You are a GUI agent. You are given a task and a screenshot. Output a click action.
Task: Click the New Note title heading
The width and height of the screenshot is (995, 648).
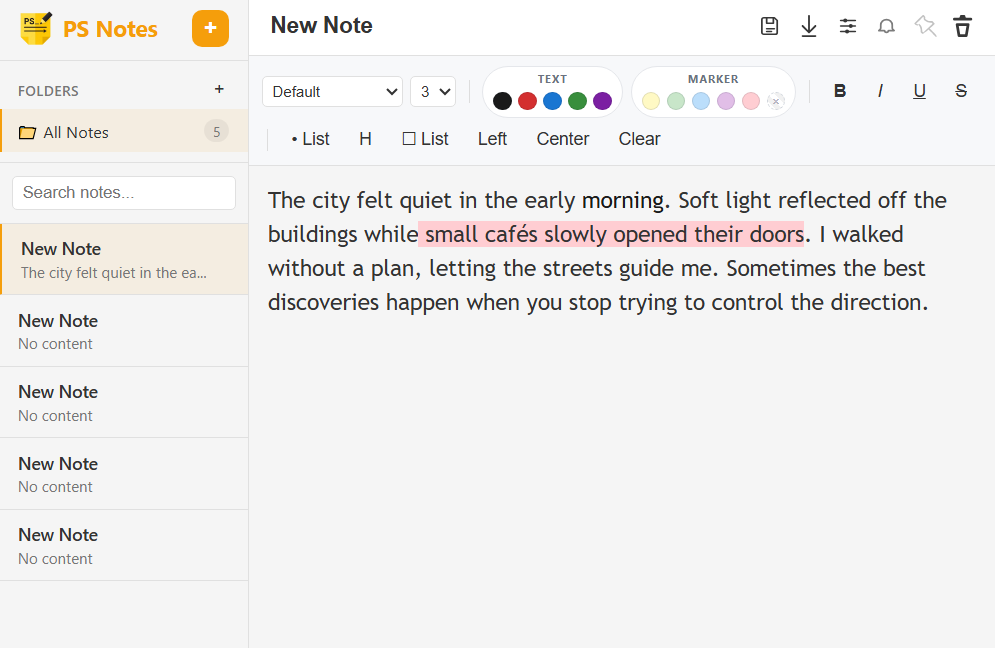click(321, 25)
